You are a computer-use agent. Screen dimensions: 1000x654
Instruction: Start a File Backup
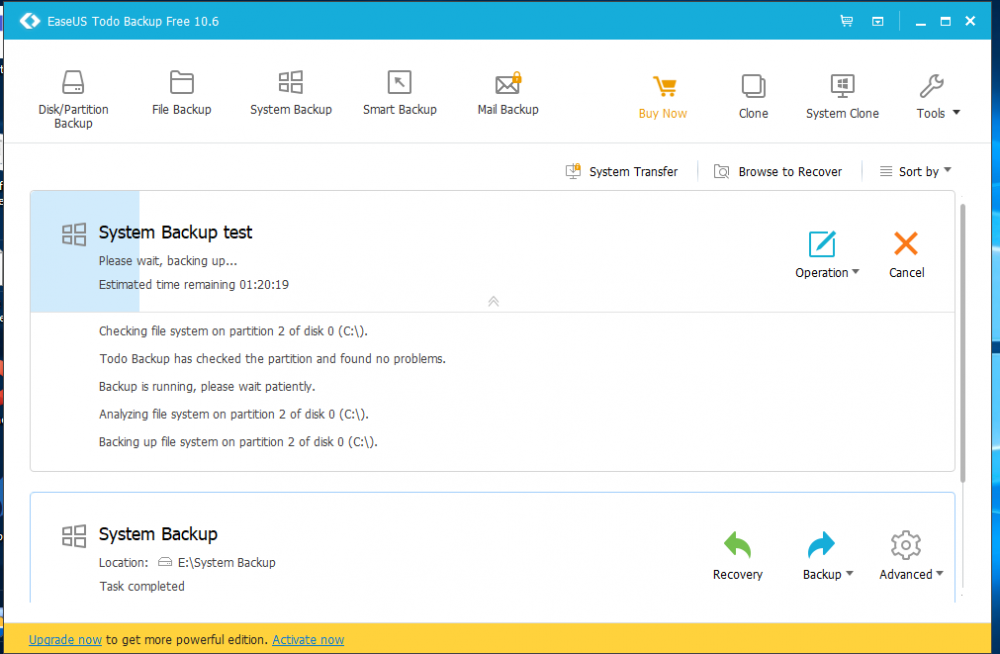[182, 93]
